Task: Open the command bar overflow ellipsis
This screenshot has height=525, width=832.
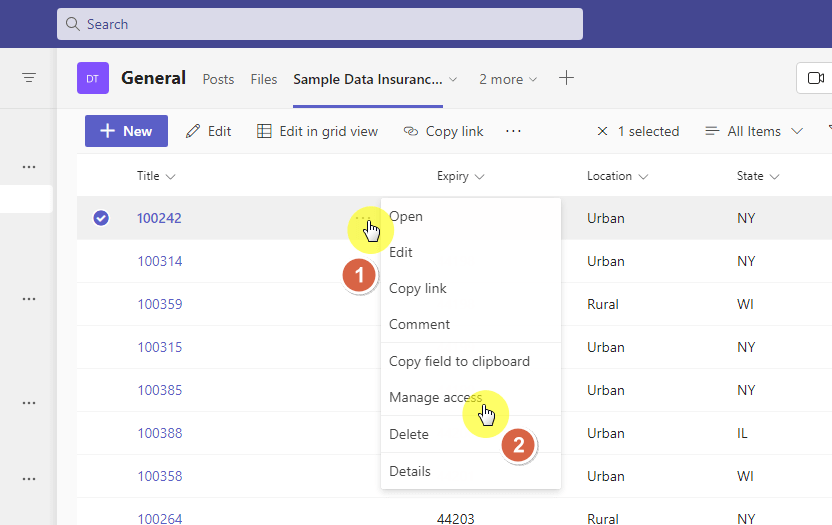Action: pyautogui.click(x=513, y=131)
